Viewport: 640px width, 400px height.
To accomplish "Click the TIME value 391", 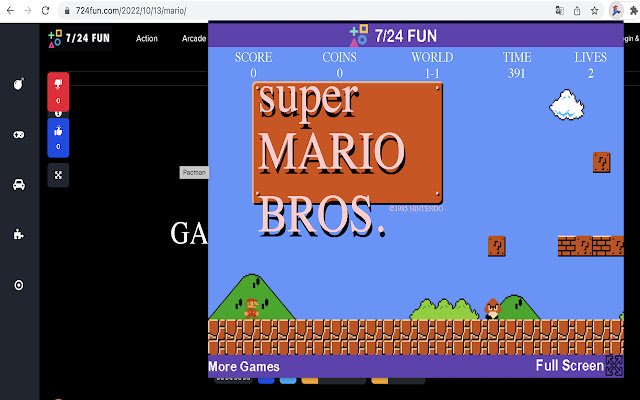I will (516, 73).
